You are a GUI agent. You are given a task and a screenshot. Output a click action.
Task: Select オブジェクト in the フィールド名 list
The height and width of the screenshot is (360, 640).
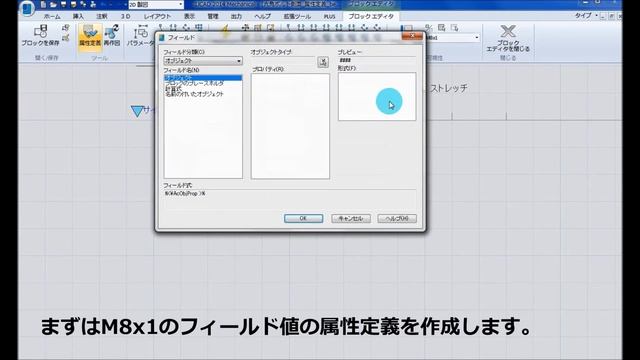(x=203, y=78)
